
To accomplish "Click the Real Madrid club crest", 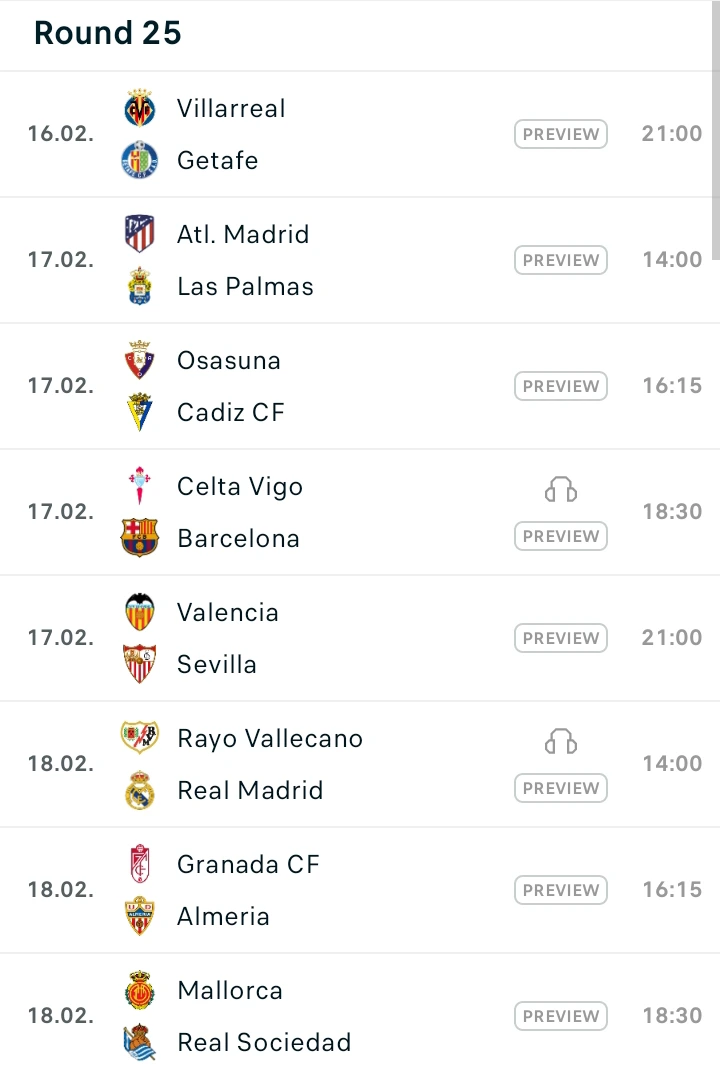I will point(140,790).
